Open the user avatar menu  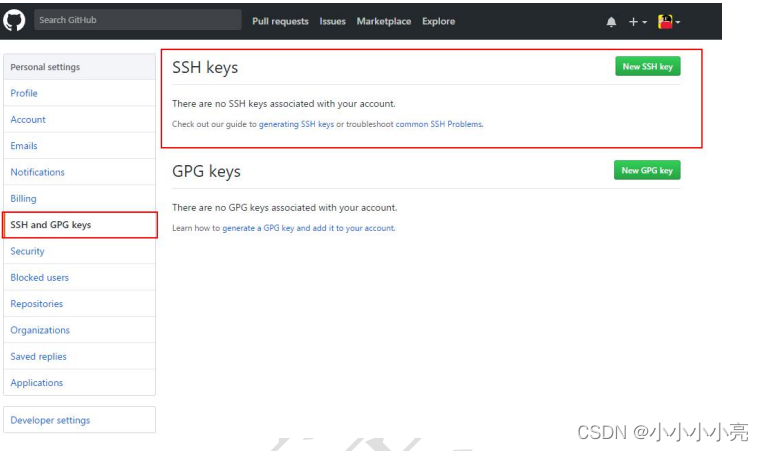(x=669, y=22)
